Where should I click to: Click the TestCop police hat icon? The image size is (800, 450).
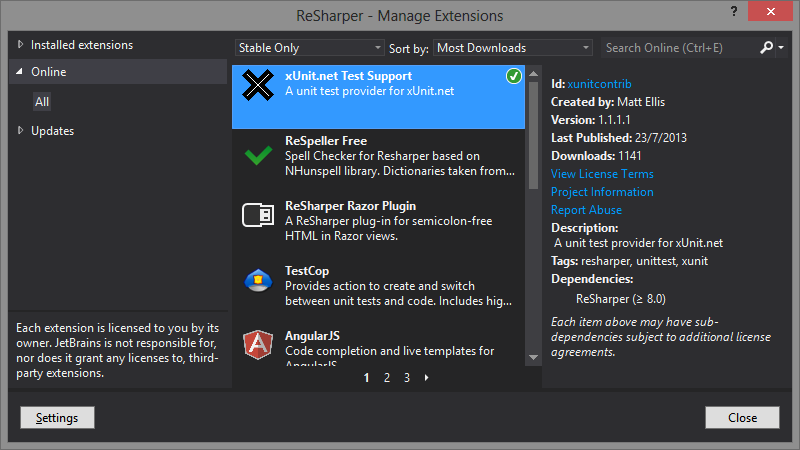click(258, 280)
